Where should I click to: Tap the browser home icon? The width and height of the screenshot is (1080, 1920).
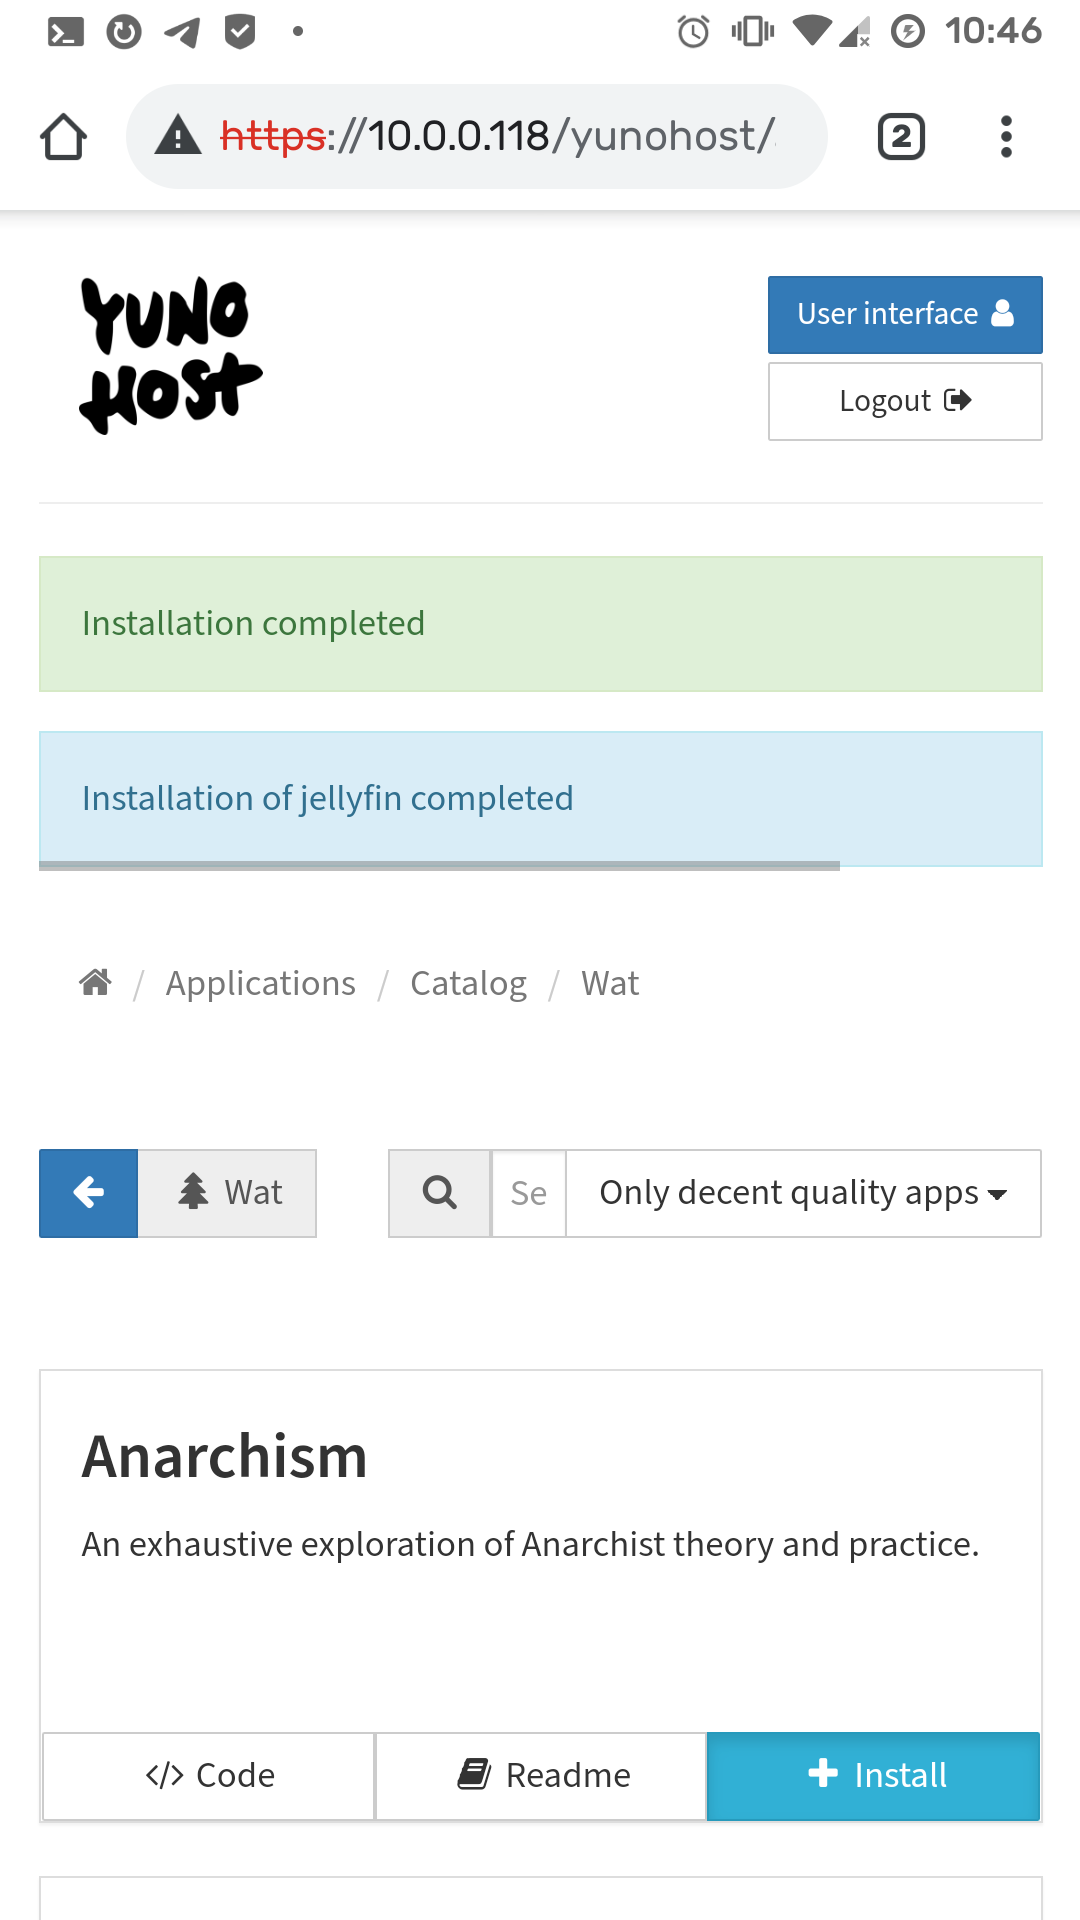63,137
